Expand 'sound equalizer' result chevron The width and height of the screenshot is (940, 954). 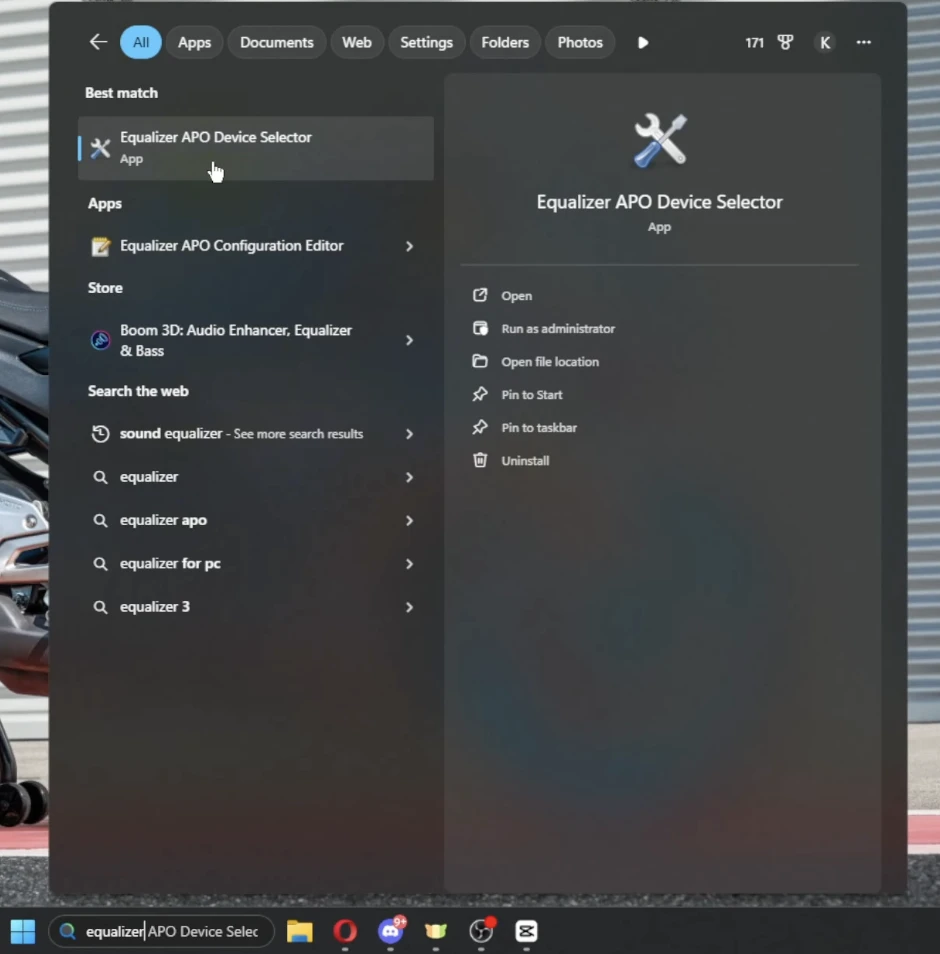pyautogui.click(x=409, y=434)
